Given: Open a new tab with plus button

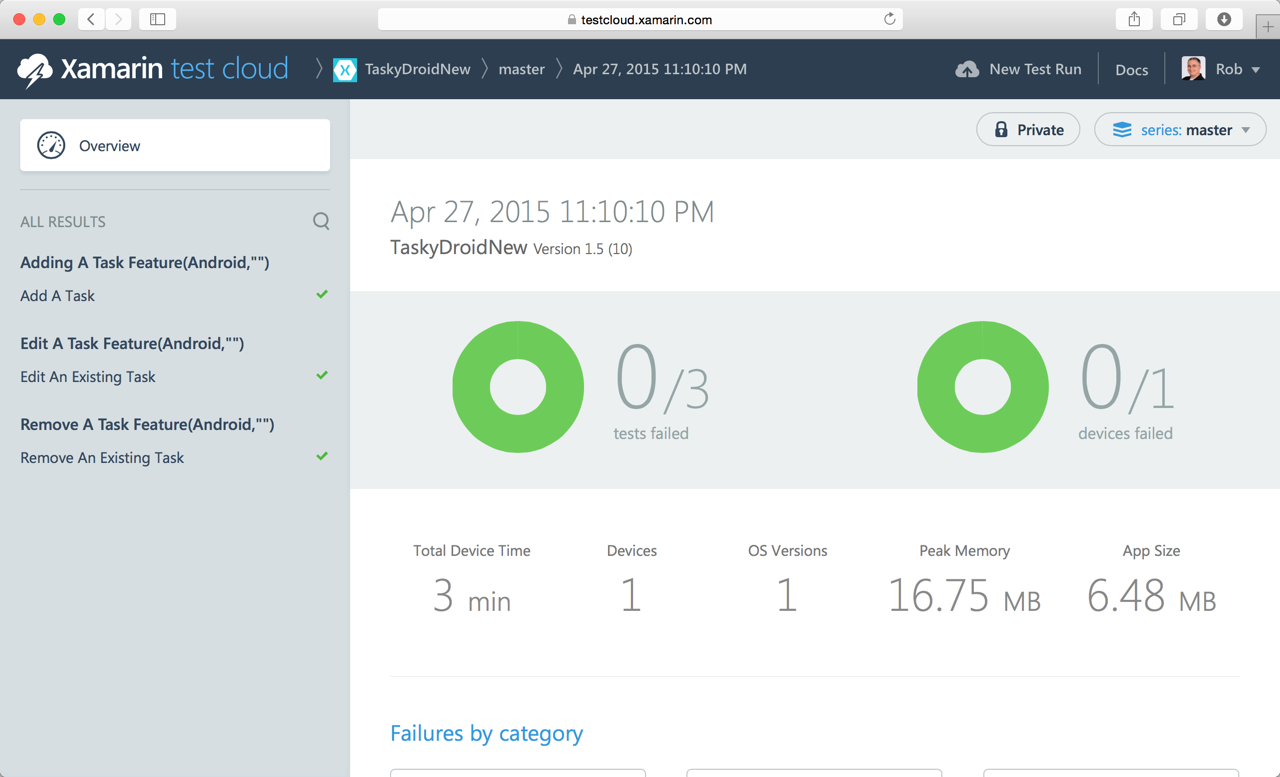Looking at the screenshot, I should click(1268, 27).
